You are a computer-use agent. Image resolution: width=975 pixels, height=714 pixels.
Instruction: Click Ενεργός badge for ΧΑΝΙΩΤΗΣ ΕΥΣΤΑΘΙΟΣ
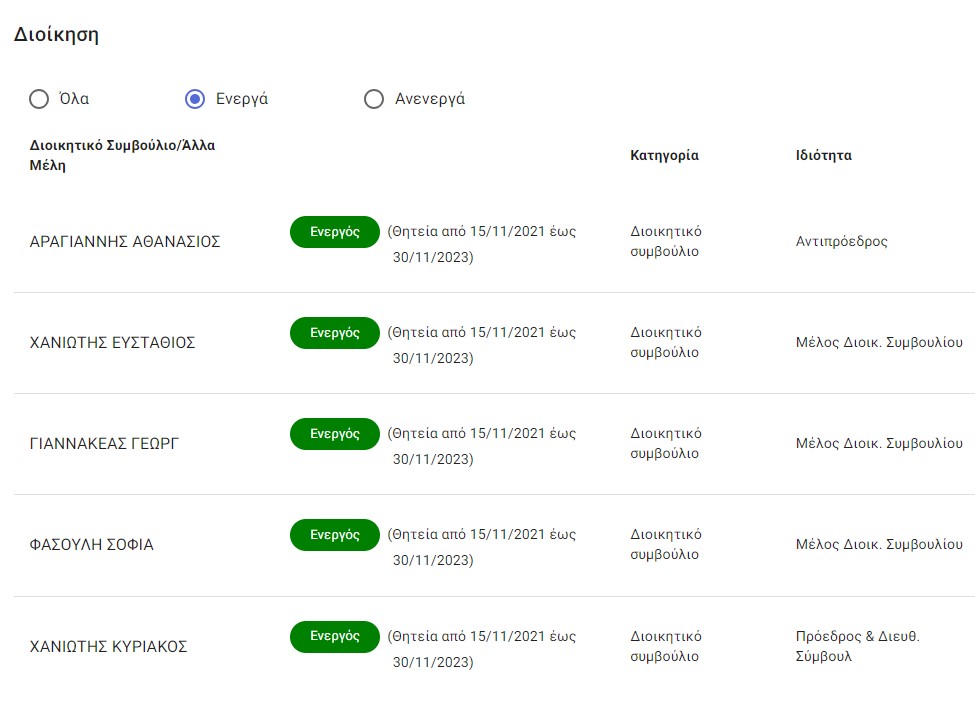point(334,333)
